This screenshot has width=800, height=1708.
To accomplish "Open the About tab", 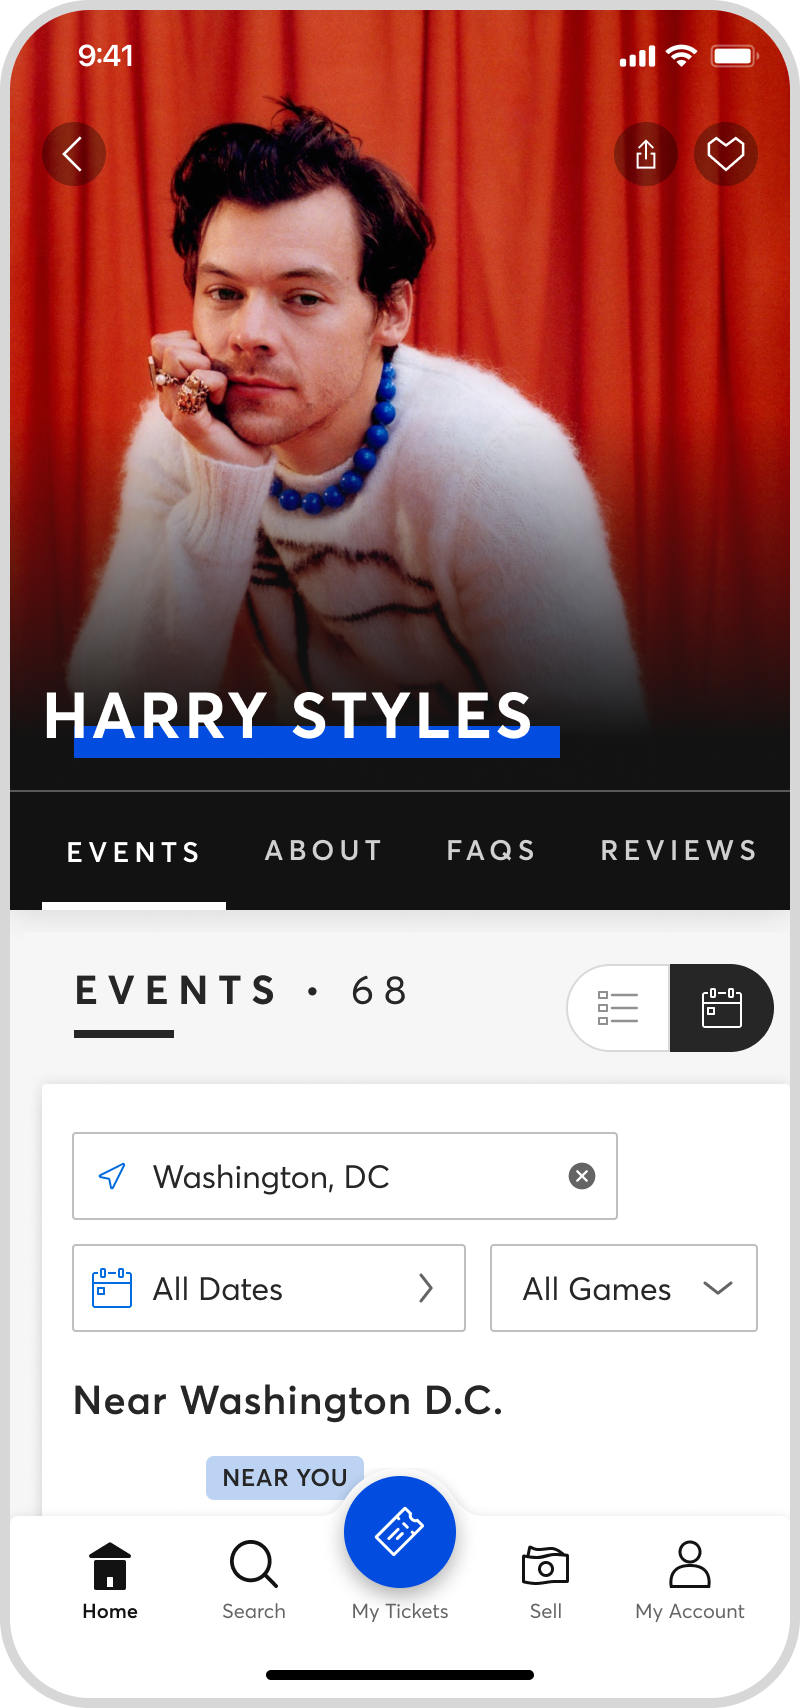I will click(x=324, y=851).
